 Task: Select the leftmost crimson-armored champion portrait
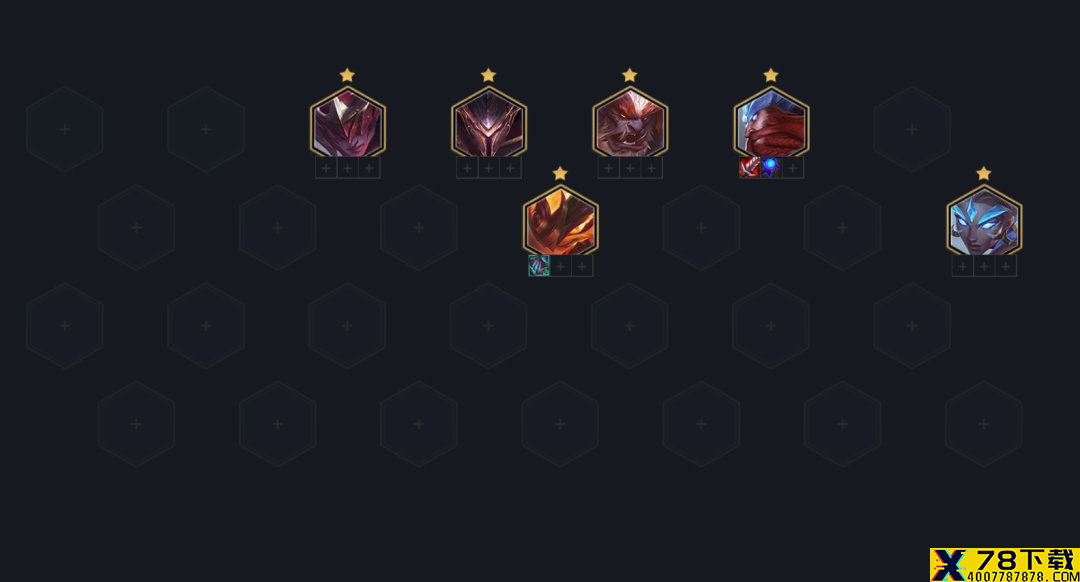tap(347, 124)
